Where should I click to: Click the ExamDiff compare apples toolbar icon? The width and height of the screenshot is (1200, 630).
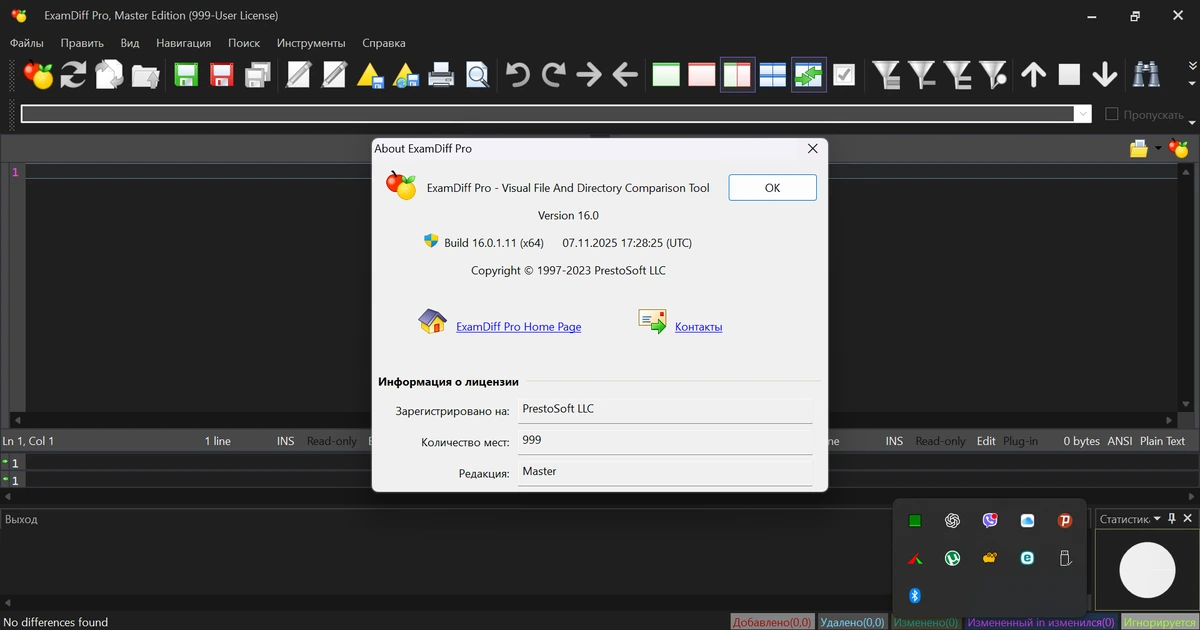click(38, 75)
